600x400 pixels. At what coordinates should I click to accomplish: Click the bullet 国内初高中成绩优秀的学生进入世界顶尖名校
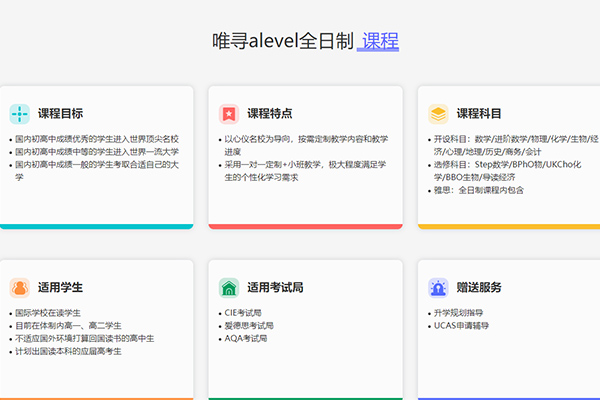coord(97,139)
